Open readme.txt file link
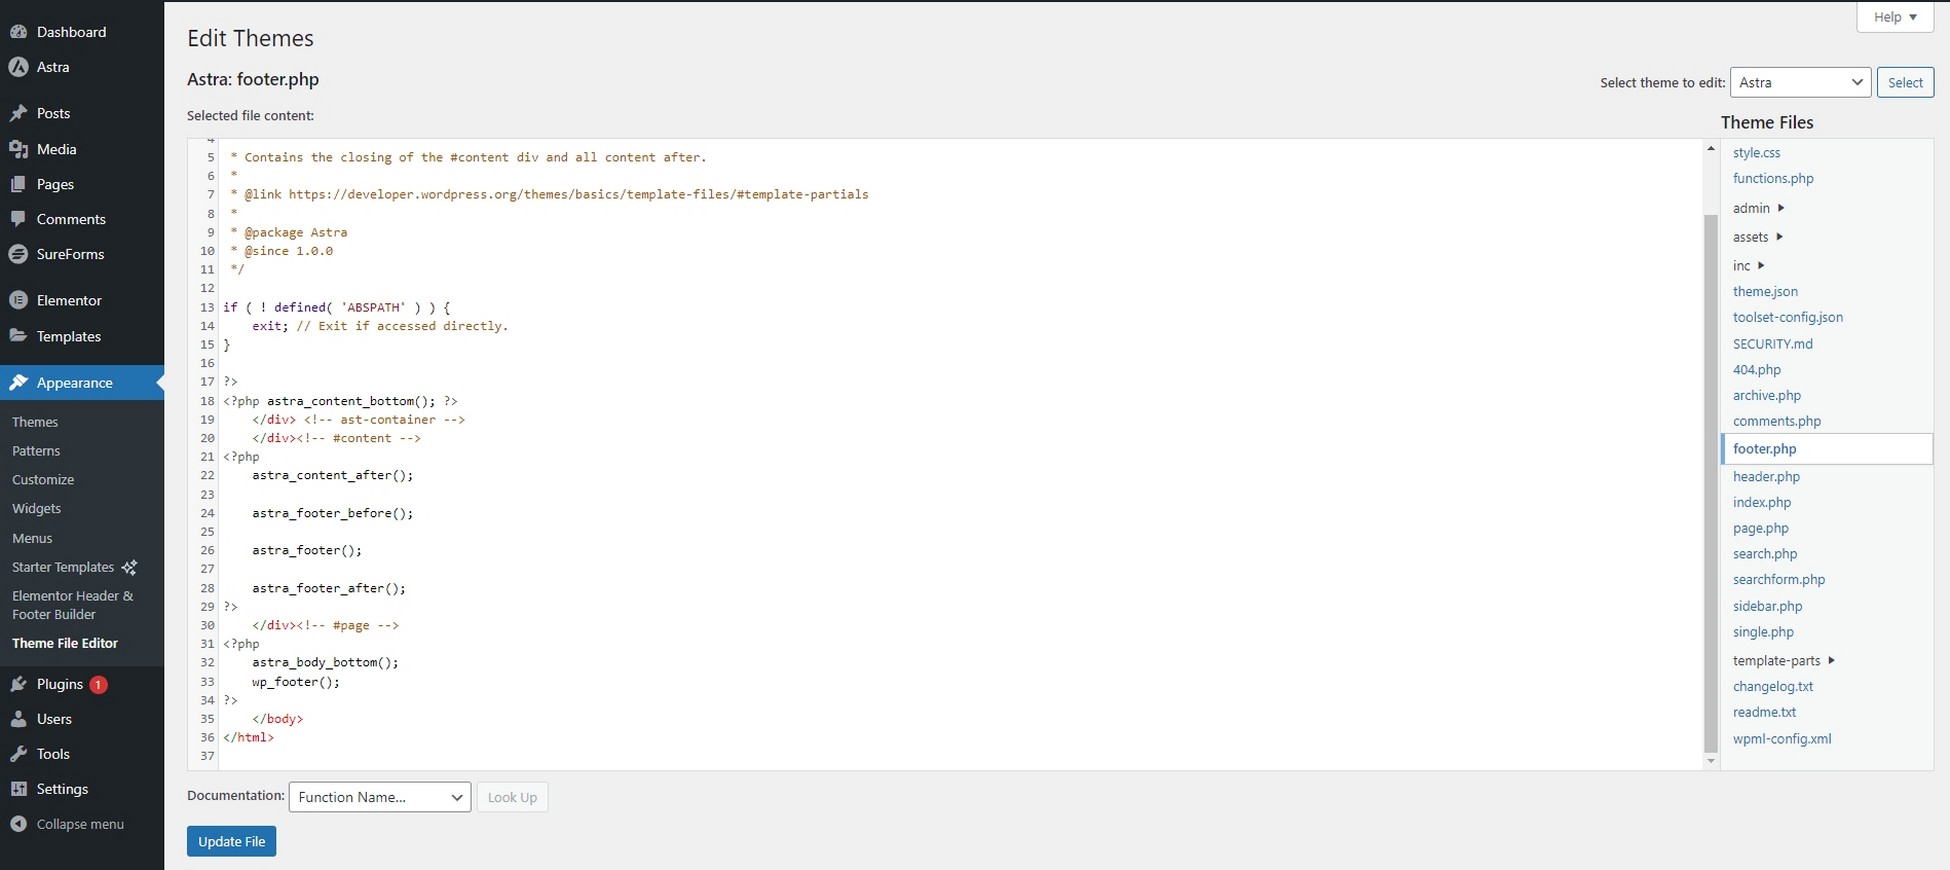 point(1764,712)
